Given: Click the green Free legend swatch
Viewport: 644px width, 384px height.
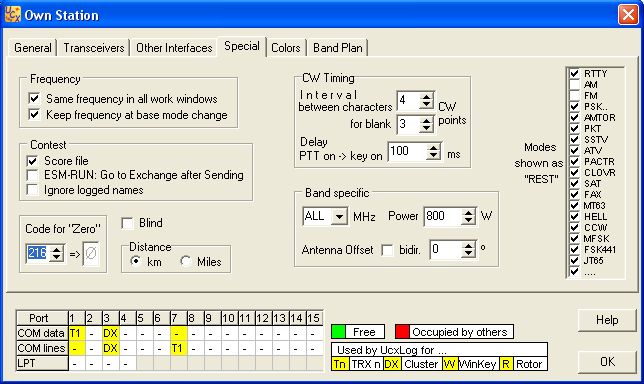Looking at the screenshot, I should 338,331.
